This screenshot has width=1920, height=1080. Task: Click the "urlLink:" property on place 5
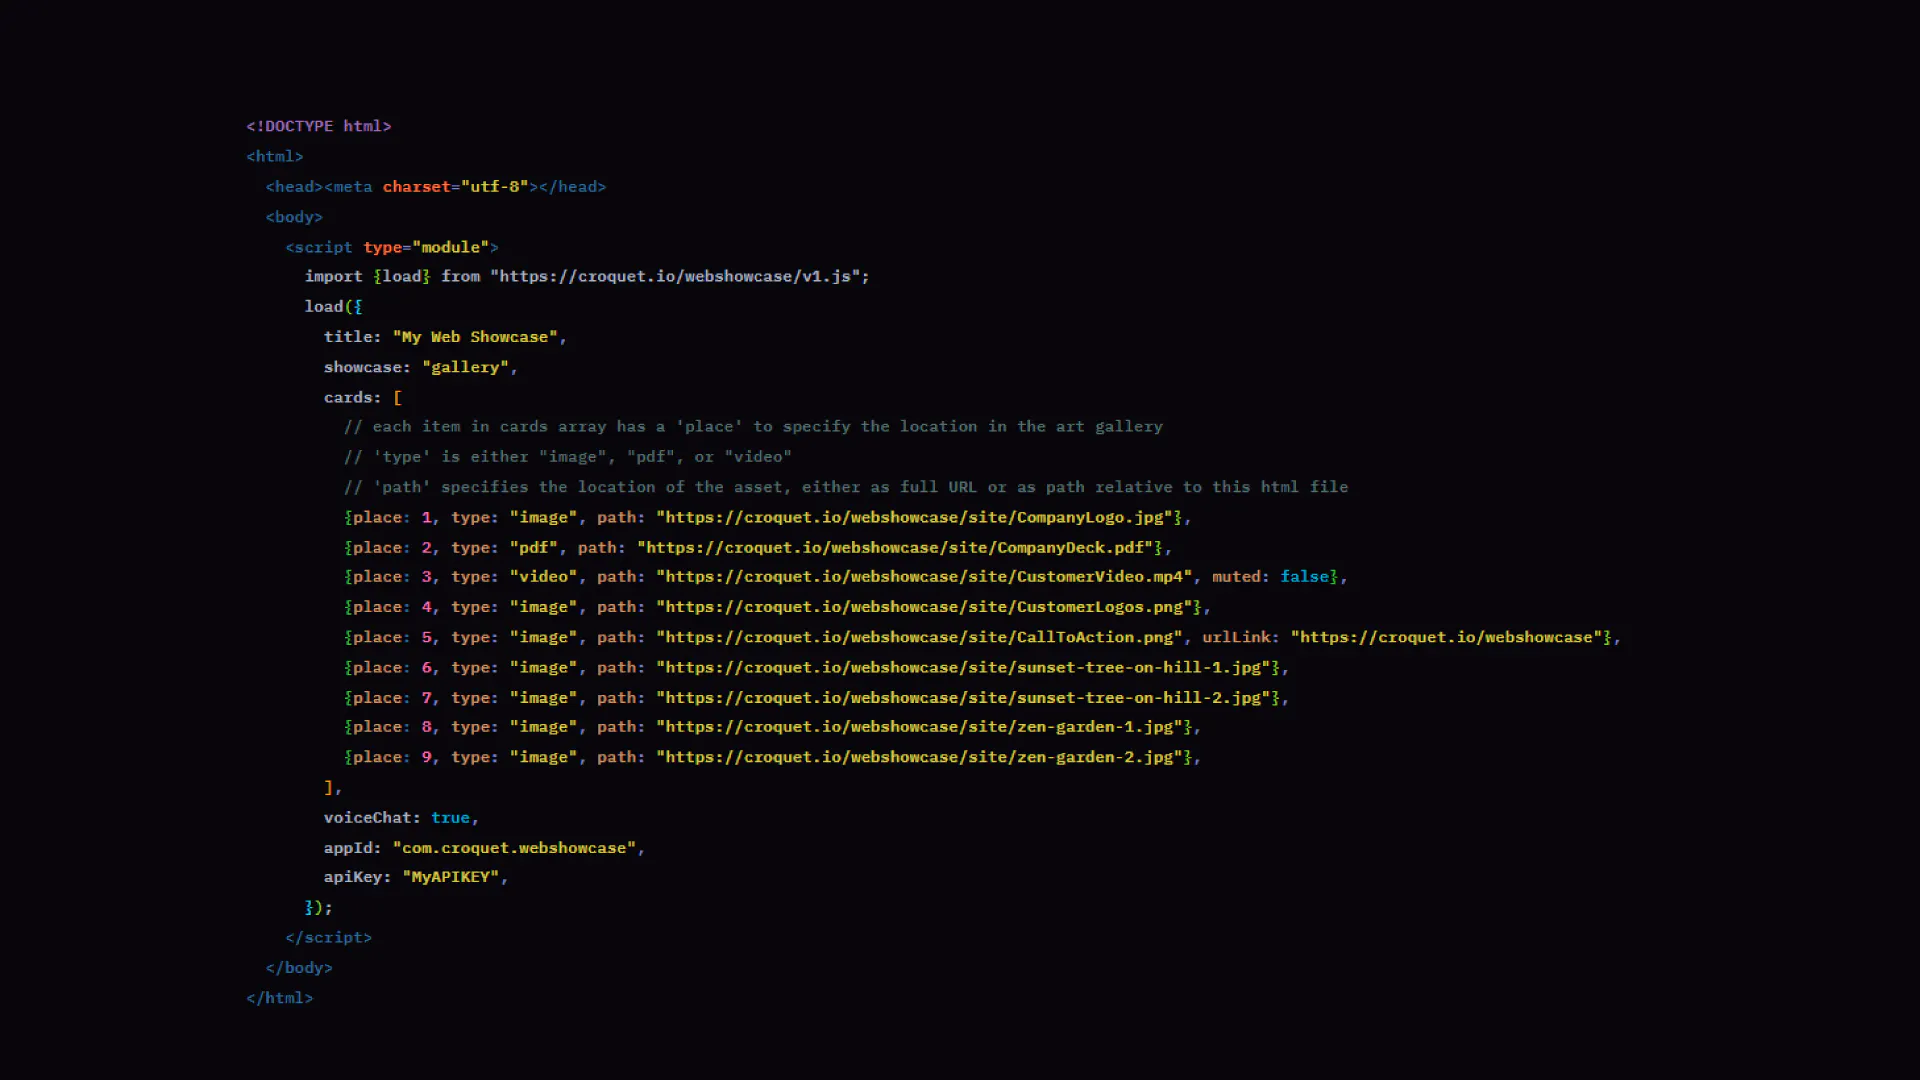click(1241, 637)
